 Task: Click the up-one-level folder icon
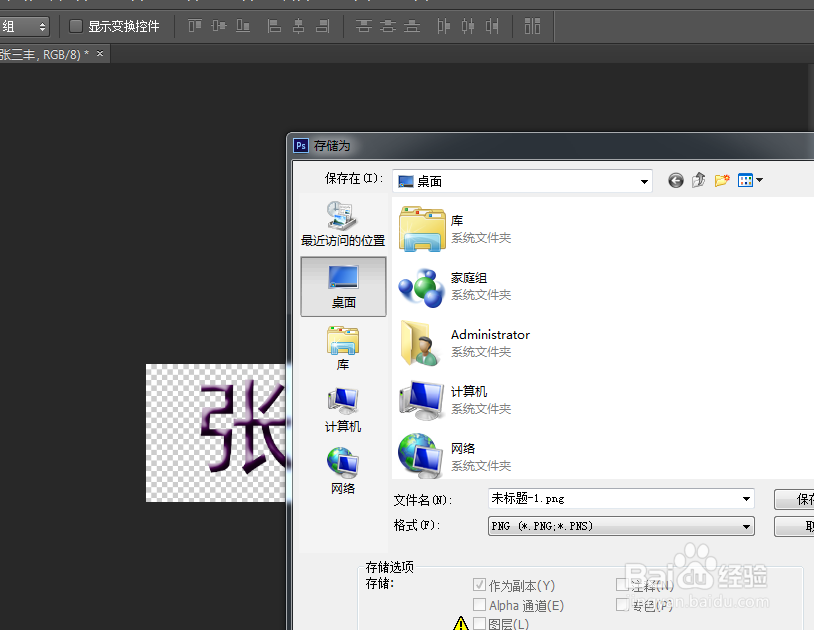point(699,180)
